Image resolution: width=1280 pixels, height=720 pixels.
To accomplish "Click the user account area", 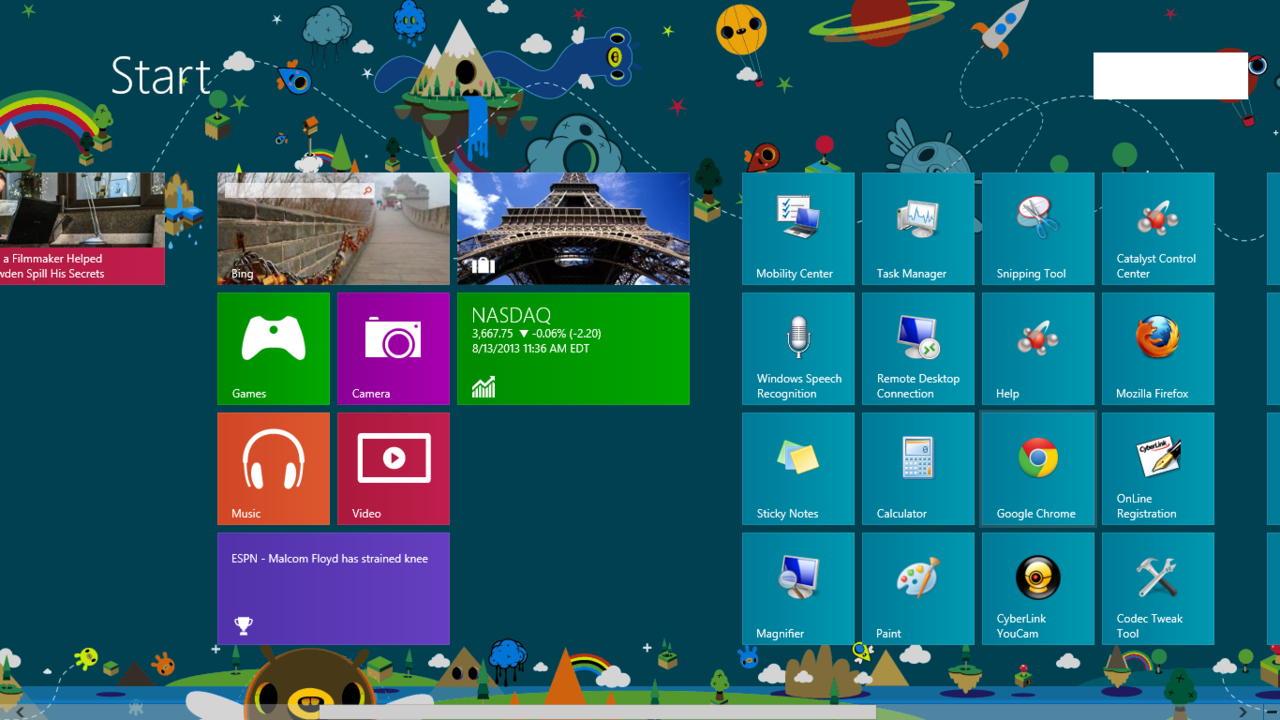I will tap(1170, 76).
